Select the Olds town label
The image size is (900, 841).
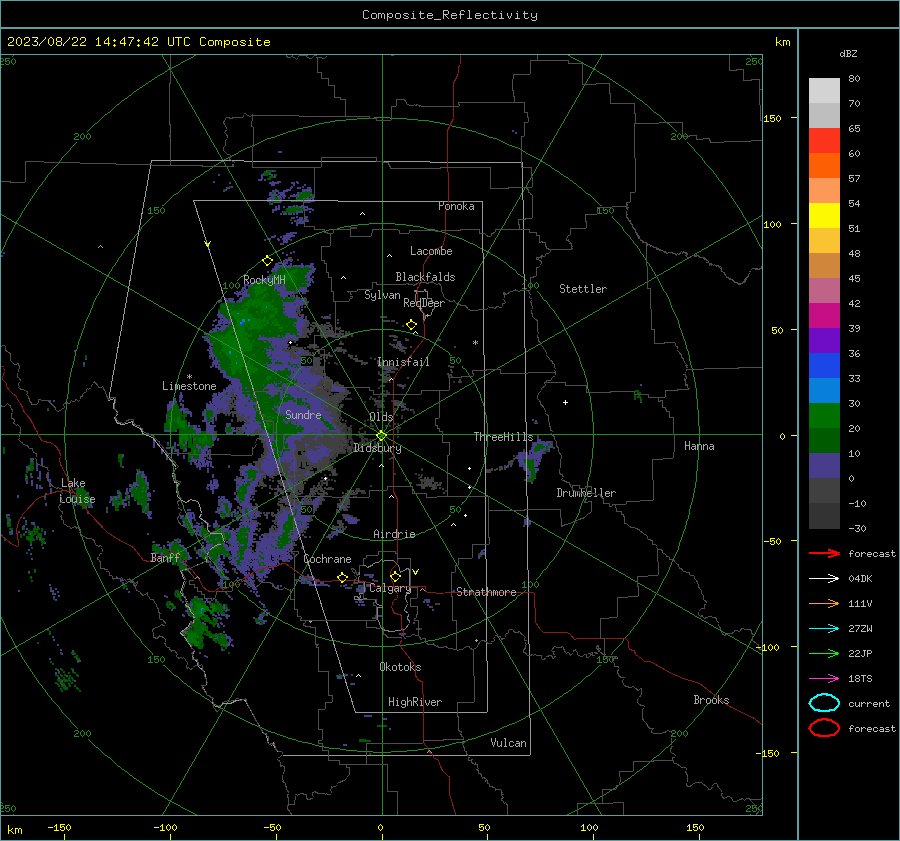381,417
